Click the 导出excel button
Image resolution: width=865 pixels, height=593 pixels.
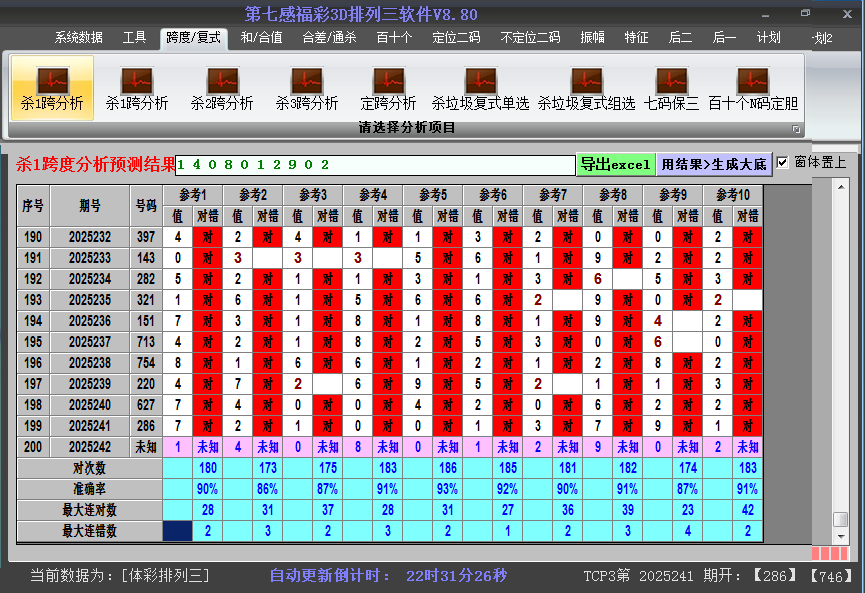point(615,164)
